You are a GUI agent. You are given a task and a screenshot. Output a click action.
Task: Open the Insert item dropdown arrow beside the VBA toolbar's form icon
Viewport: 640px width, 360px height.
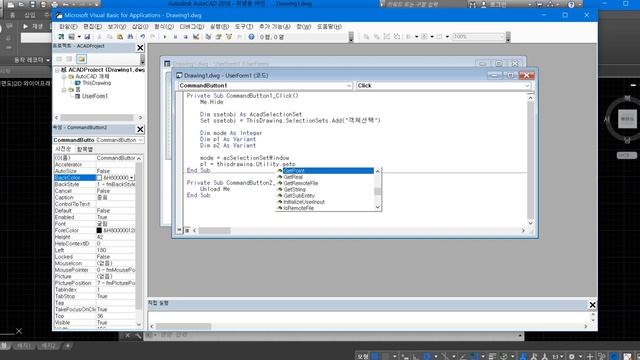pyautogui.click(x=79, y=37)
